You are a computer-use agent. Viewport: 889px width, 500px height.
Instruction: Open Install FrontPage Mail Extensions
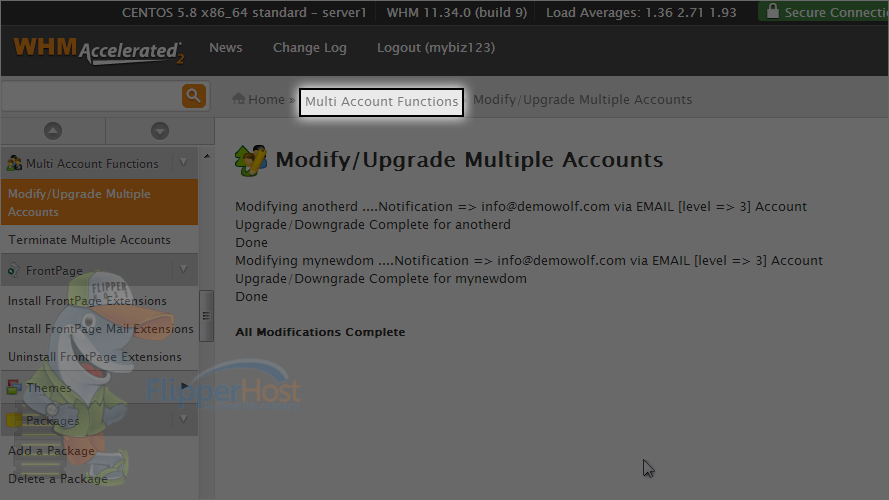point(100,329)
